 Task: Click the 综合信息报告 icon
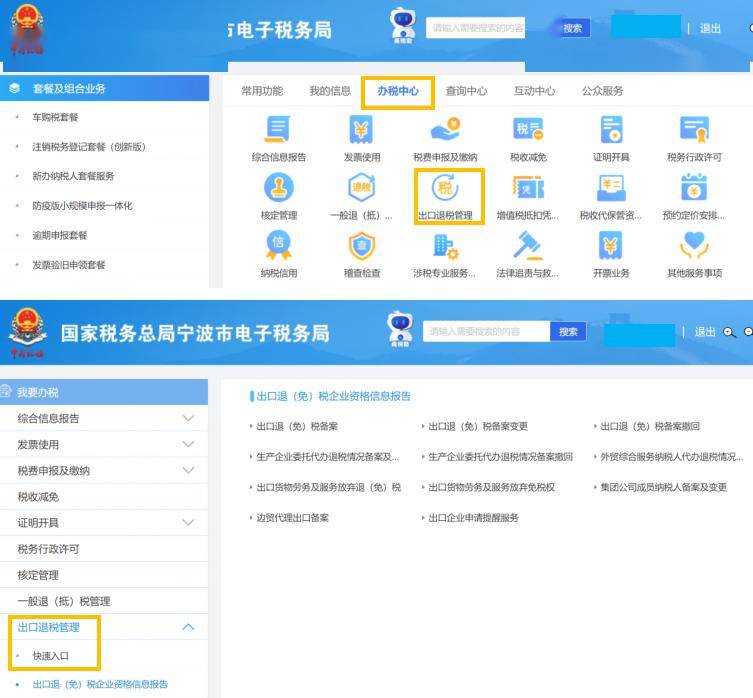tap(279, 130)
